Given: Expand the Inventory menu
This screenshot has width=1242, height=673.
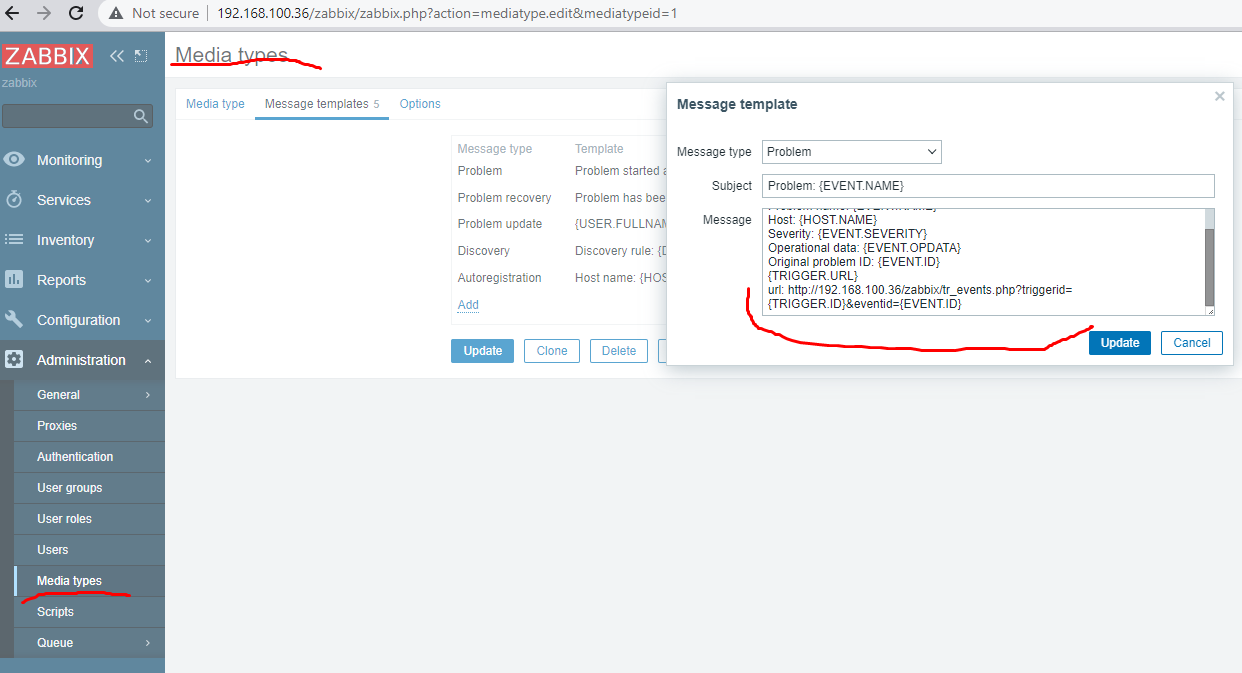Looking at the screenshot, I should point(148,240).
